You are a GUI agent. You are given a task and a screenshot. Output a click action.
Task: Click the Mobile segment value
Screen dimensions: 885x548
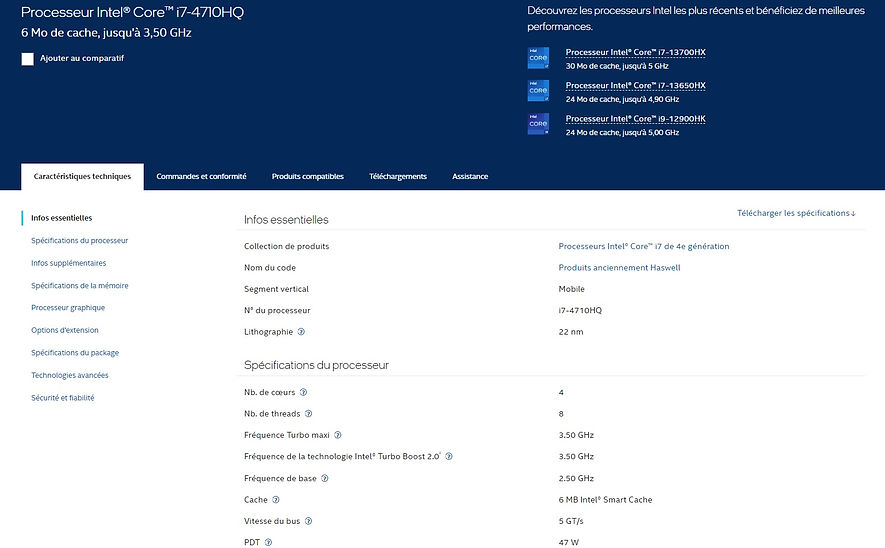(571, 289)
